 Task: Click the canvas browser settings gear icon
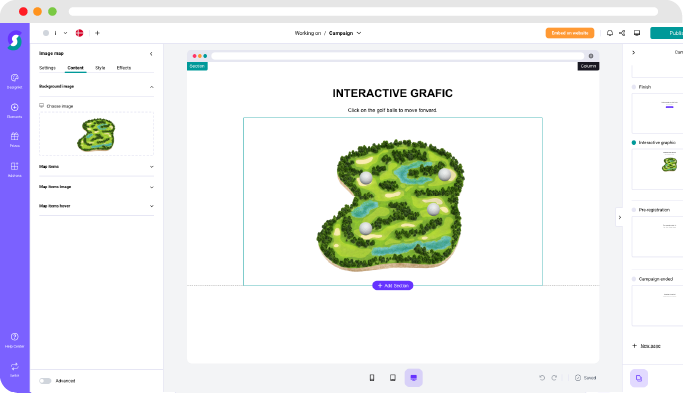[x=591, y=56]
